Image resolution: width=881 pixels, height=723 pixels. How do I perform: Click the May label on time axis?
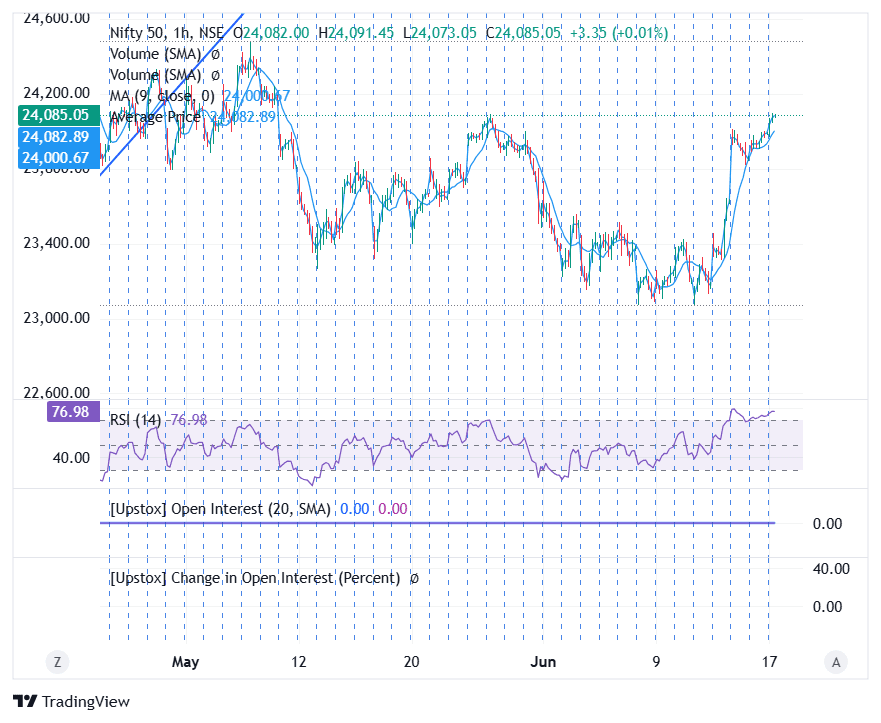[185, 662]
